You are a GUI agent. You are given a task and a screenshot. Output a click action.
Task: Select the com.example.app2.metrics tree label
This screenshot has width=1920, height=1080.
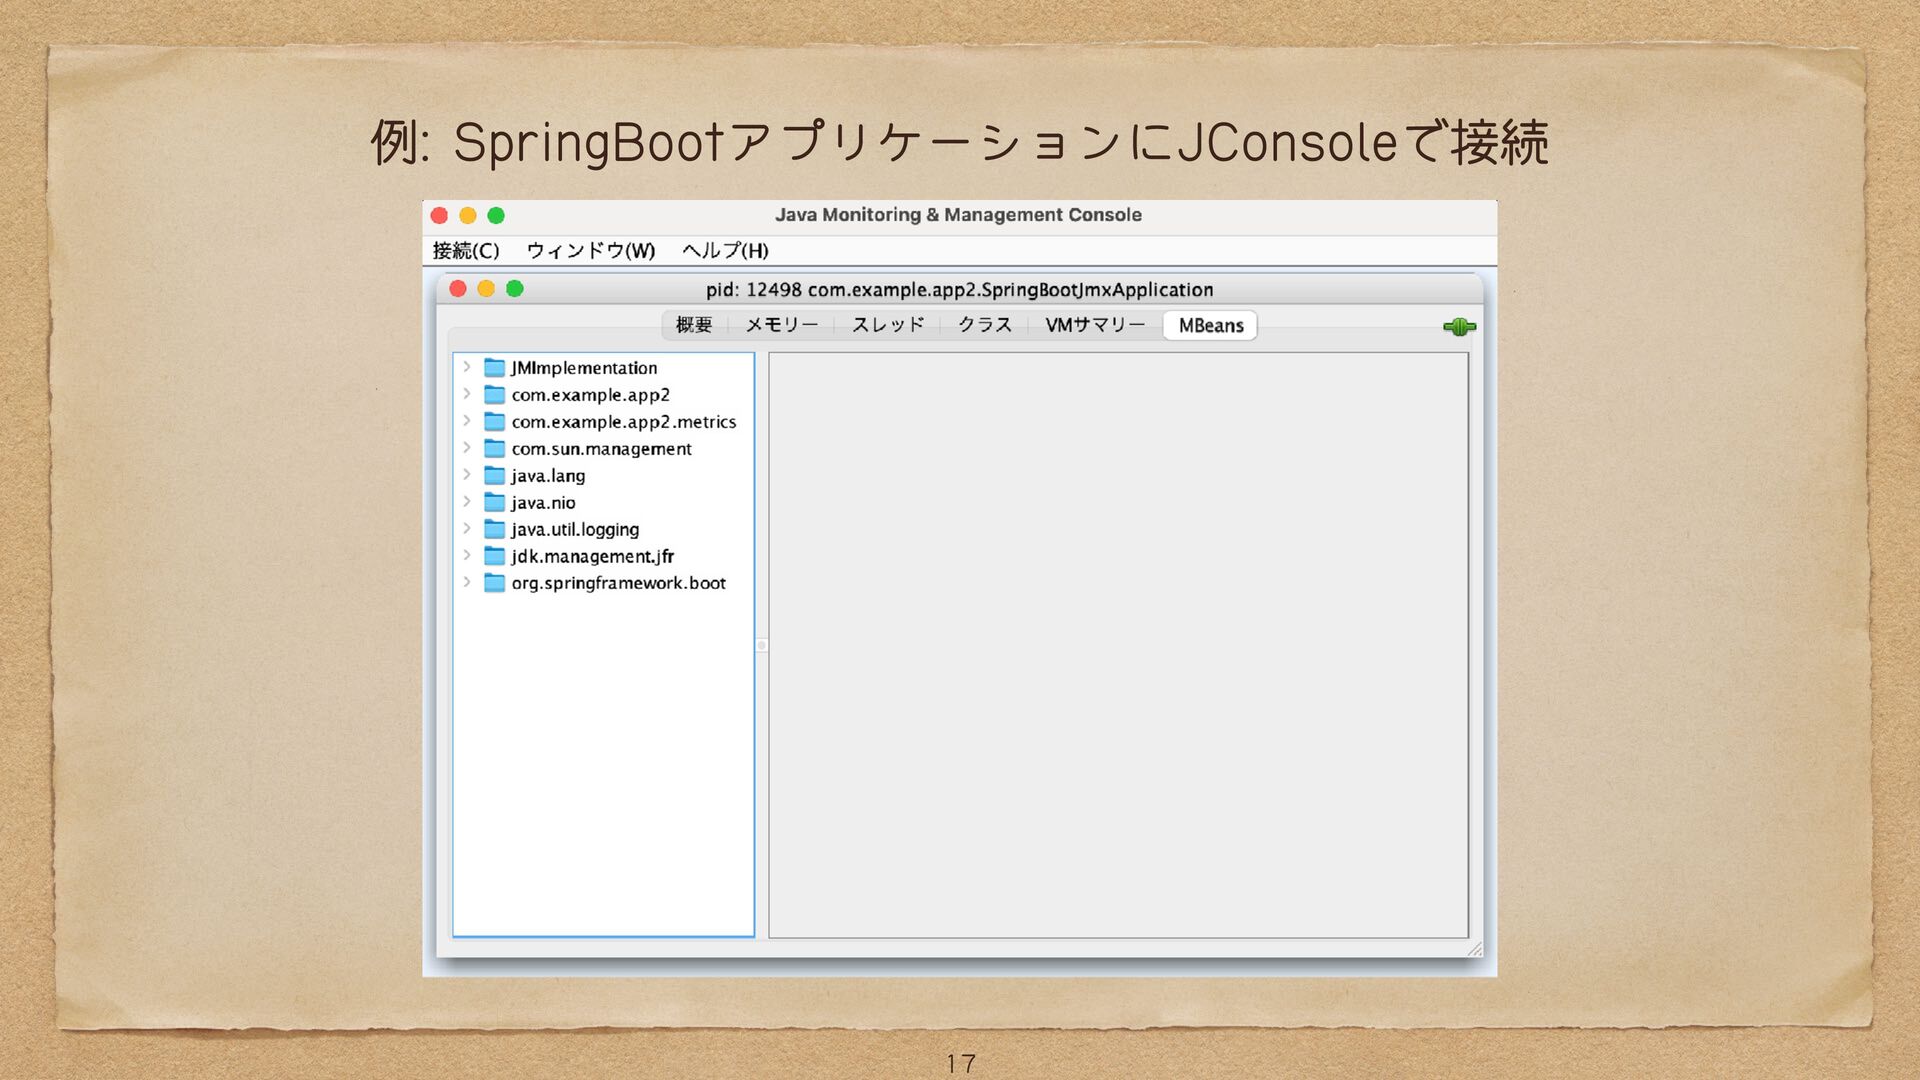[x=623, y=422]
